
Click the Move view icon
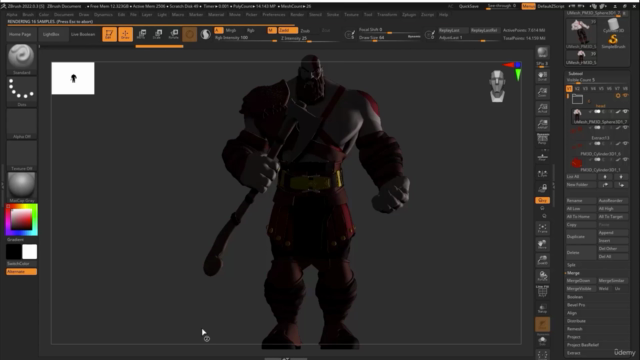tap(542, 244)
